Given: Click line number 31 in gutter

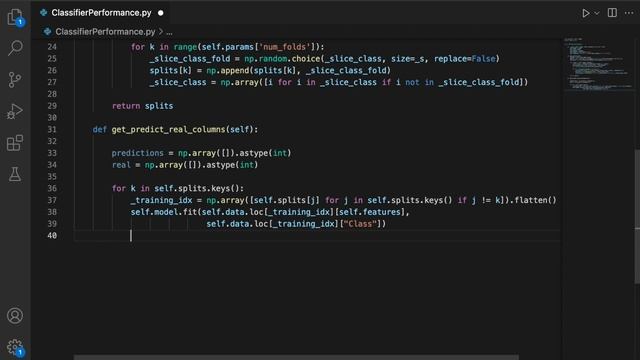Looking at the screenshot, I should (52, 129).
